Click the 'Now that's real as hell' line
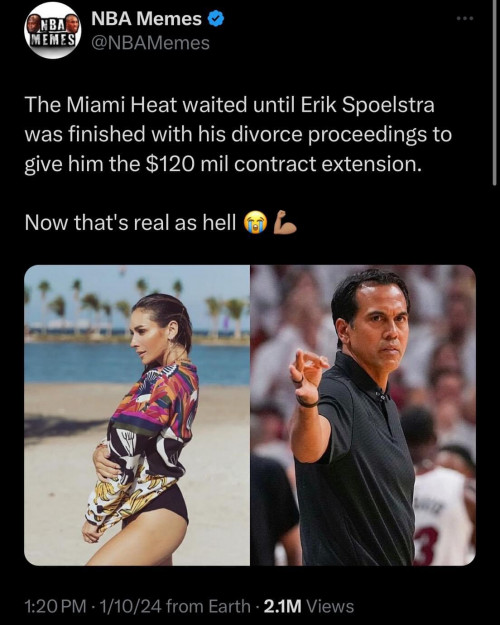The image size is (500, 625). (x=130, y=222)
